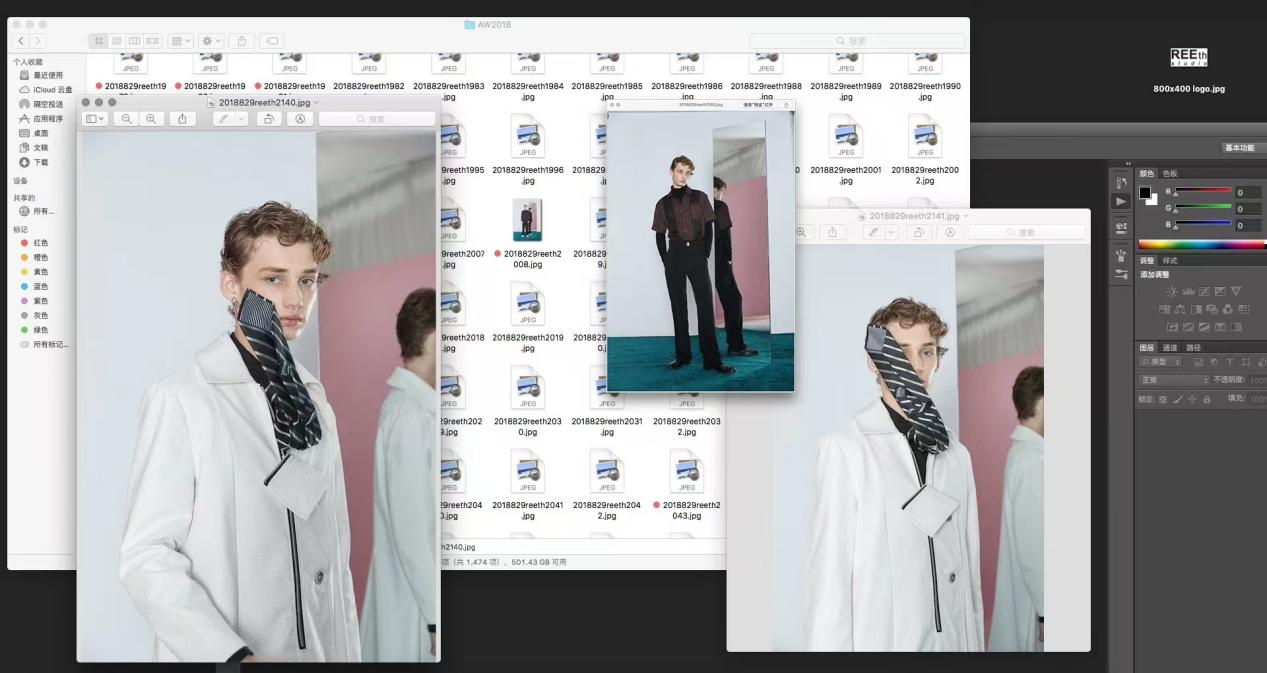Toggle the lock all layers padlock
Screen dimensions: 1267x673
(1206, 399)
